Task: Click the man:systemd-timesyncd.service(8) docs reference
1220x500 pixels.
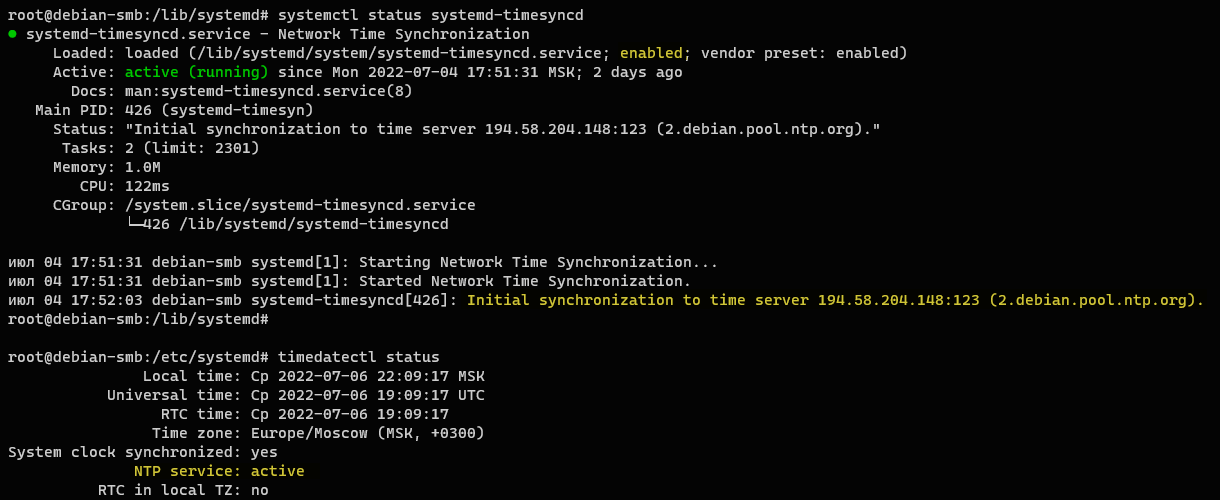Action: tap(268, 91)
